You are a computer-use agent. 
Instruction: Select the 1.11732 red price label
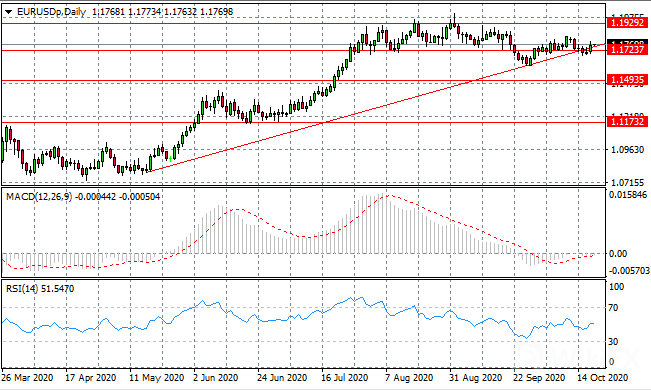(627, 121)
